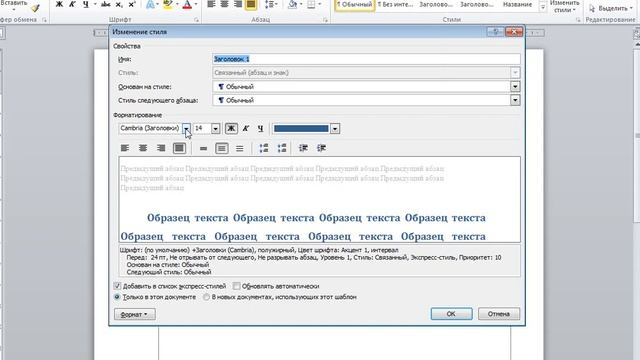
Task: Choose 1.5 line spacing in dialog
Action: coord(222,148)
